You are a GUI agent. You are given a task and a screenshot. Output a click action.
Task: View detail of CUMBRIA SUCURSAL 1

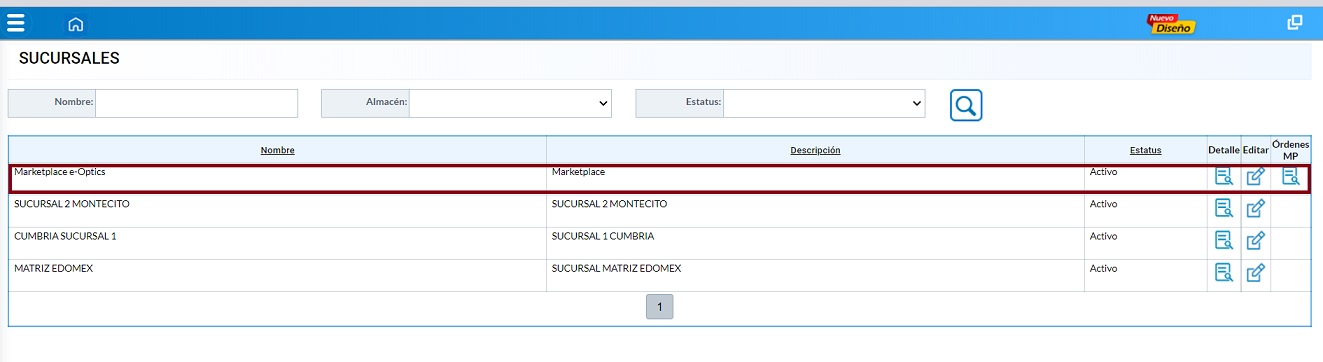tap(1224, 240)
